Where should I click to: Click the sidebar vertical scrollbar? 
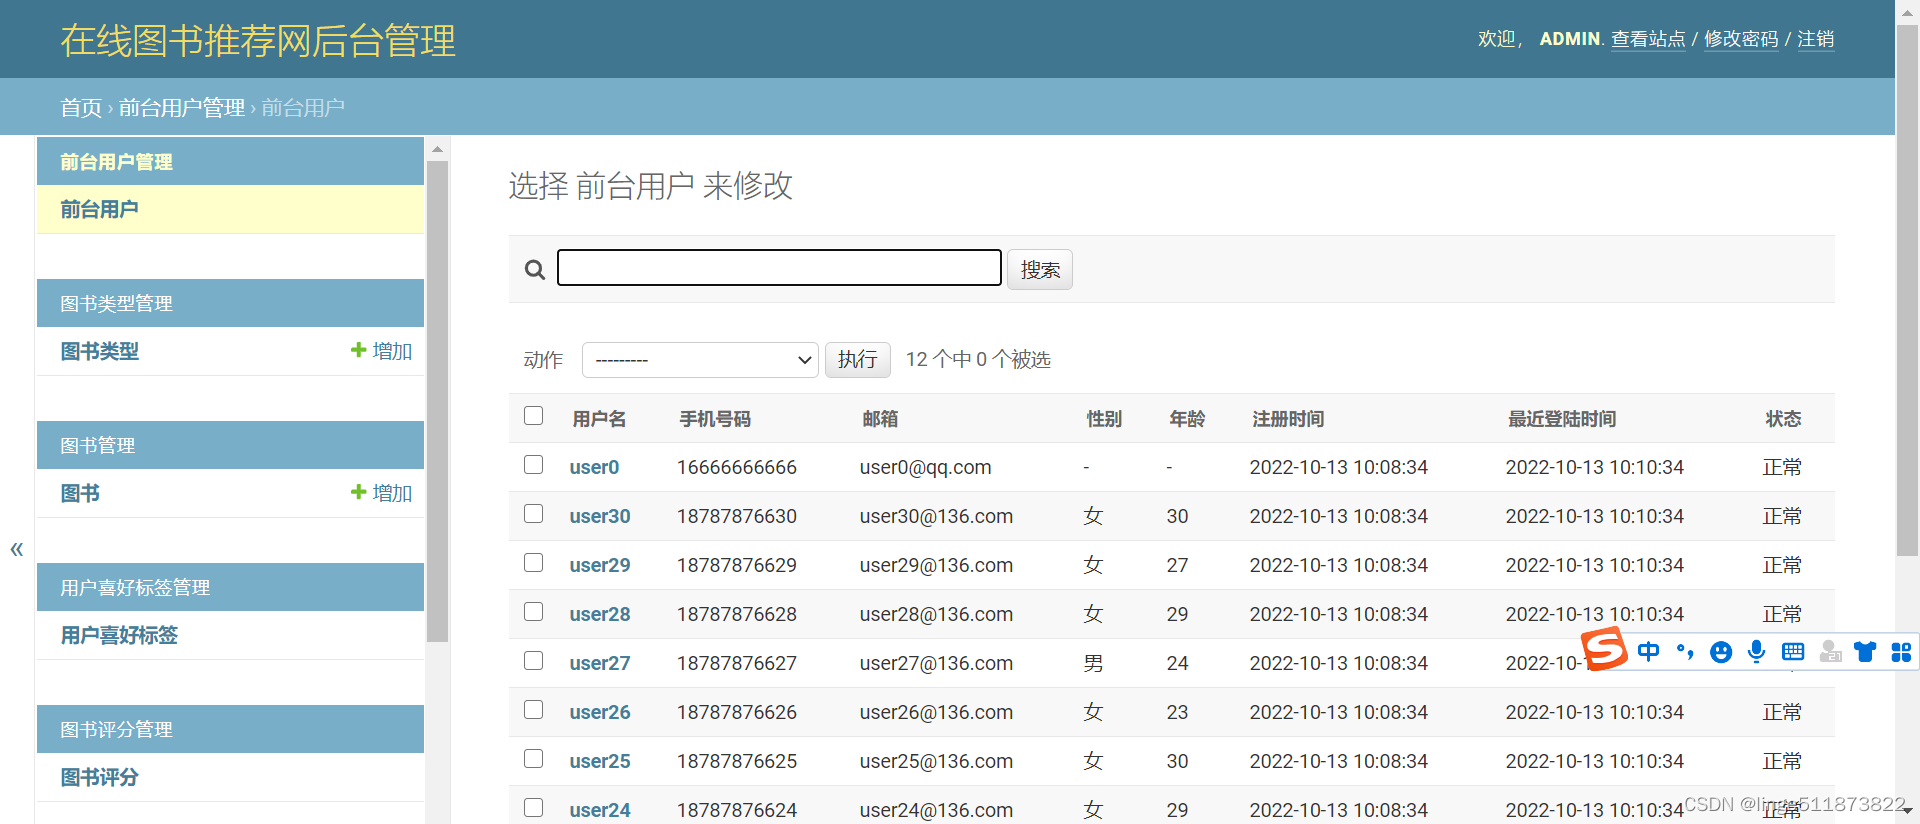pyautogui.click(x=437, y=400)
